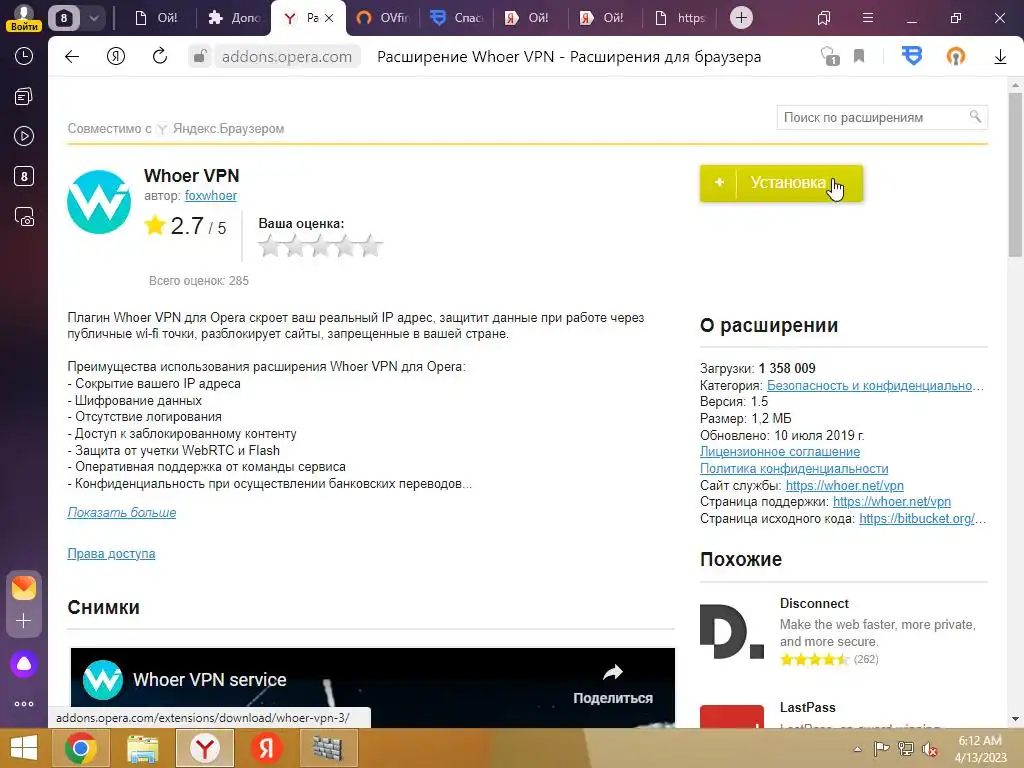Open the orange OVfin extension icon
This screenshot has width=1024, height=768.
click(955, 57)
